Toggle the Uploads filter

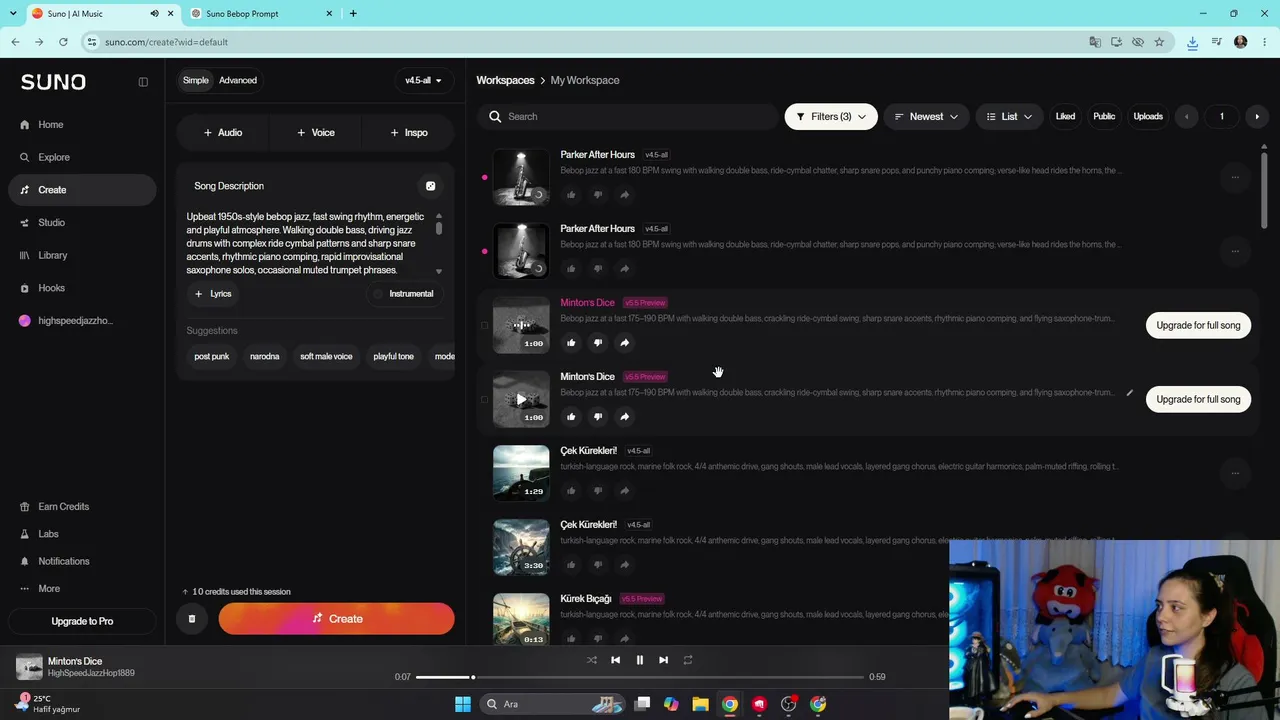click(x=1148, y=117)
